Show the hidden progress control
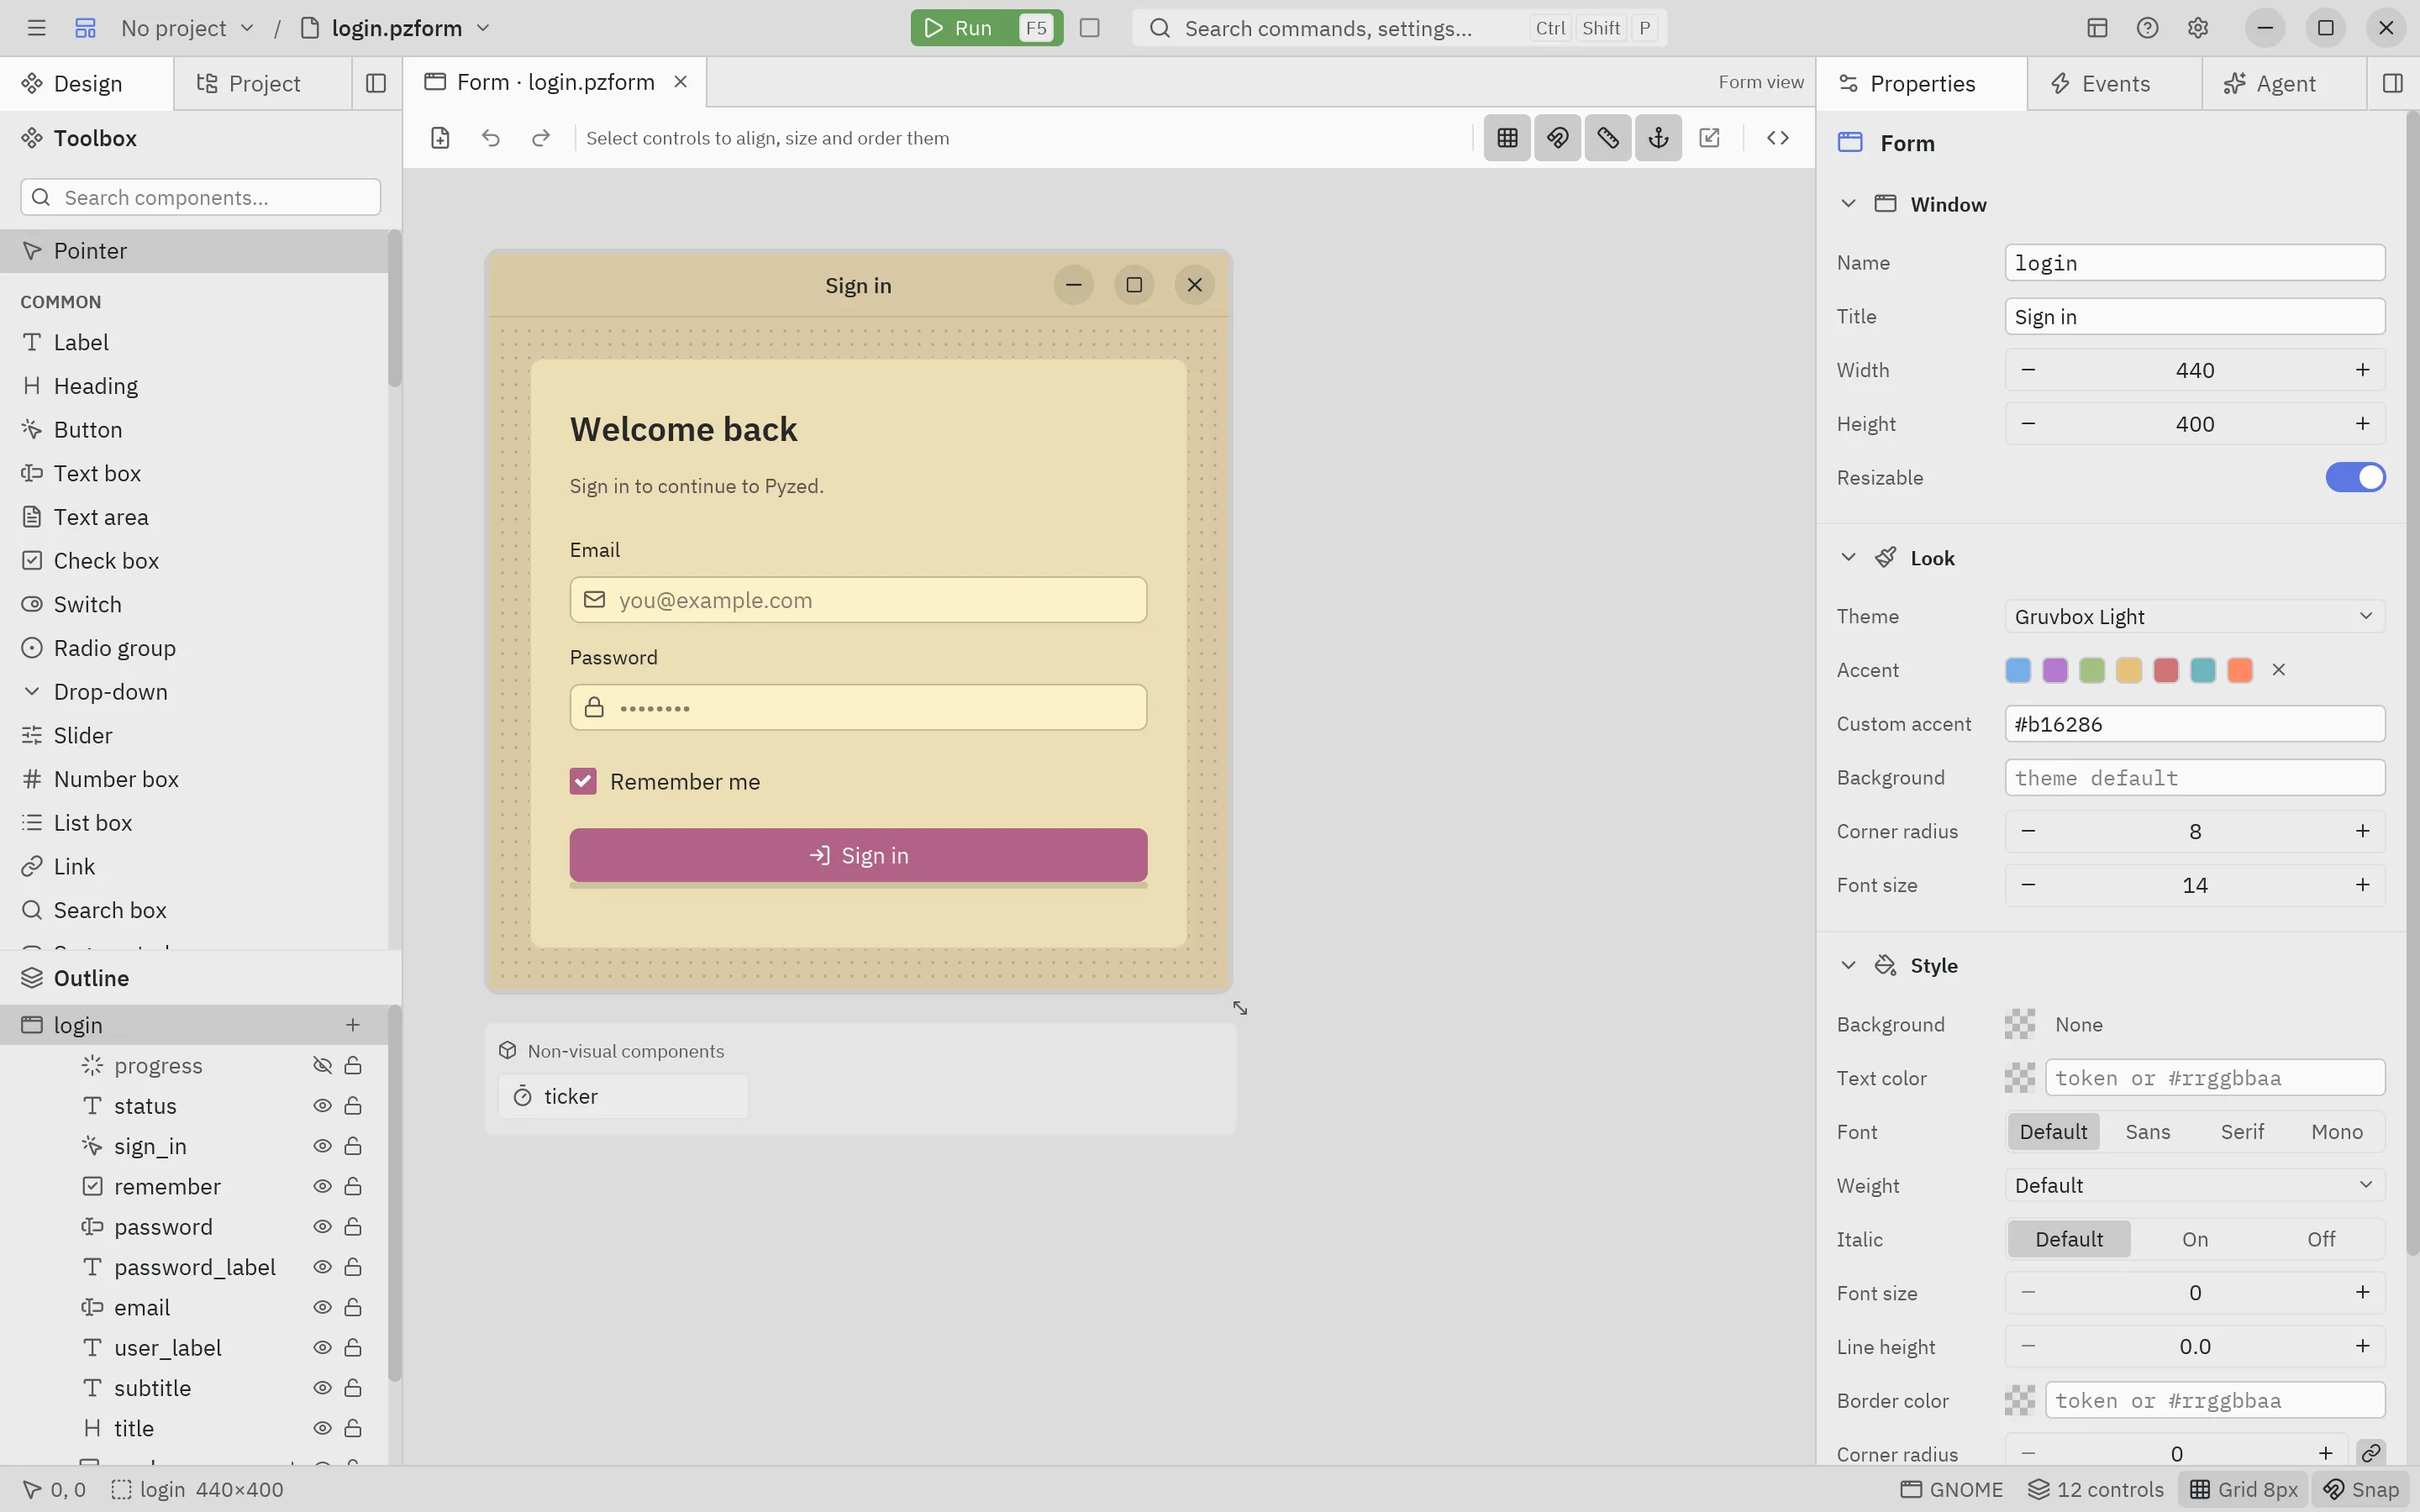2420x1512 pixels. click(x=322, y=1065)
